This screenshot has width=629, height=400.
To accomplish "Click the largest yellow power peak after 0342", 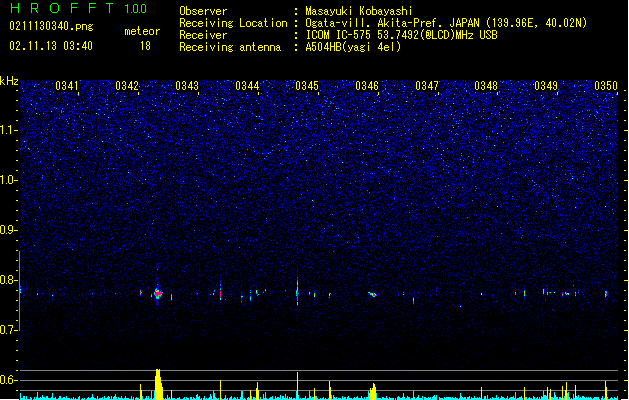I will tap(158, 384).
